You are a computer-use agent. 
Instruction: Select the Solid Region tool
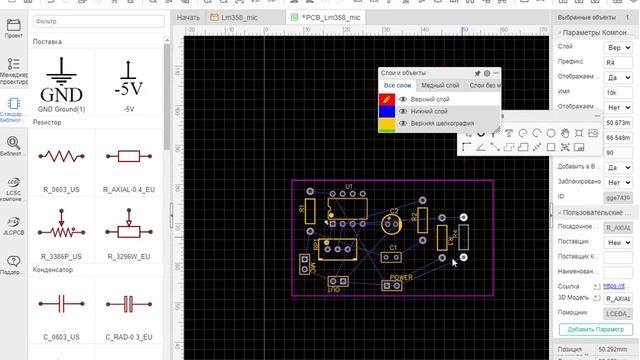[x=523, y=147]
